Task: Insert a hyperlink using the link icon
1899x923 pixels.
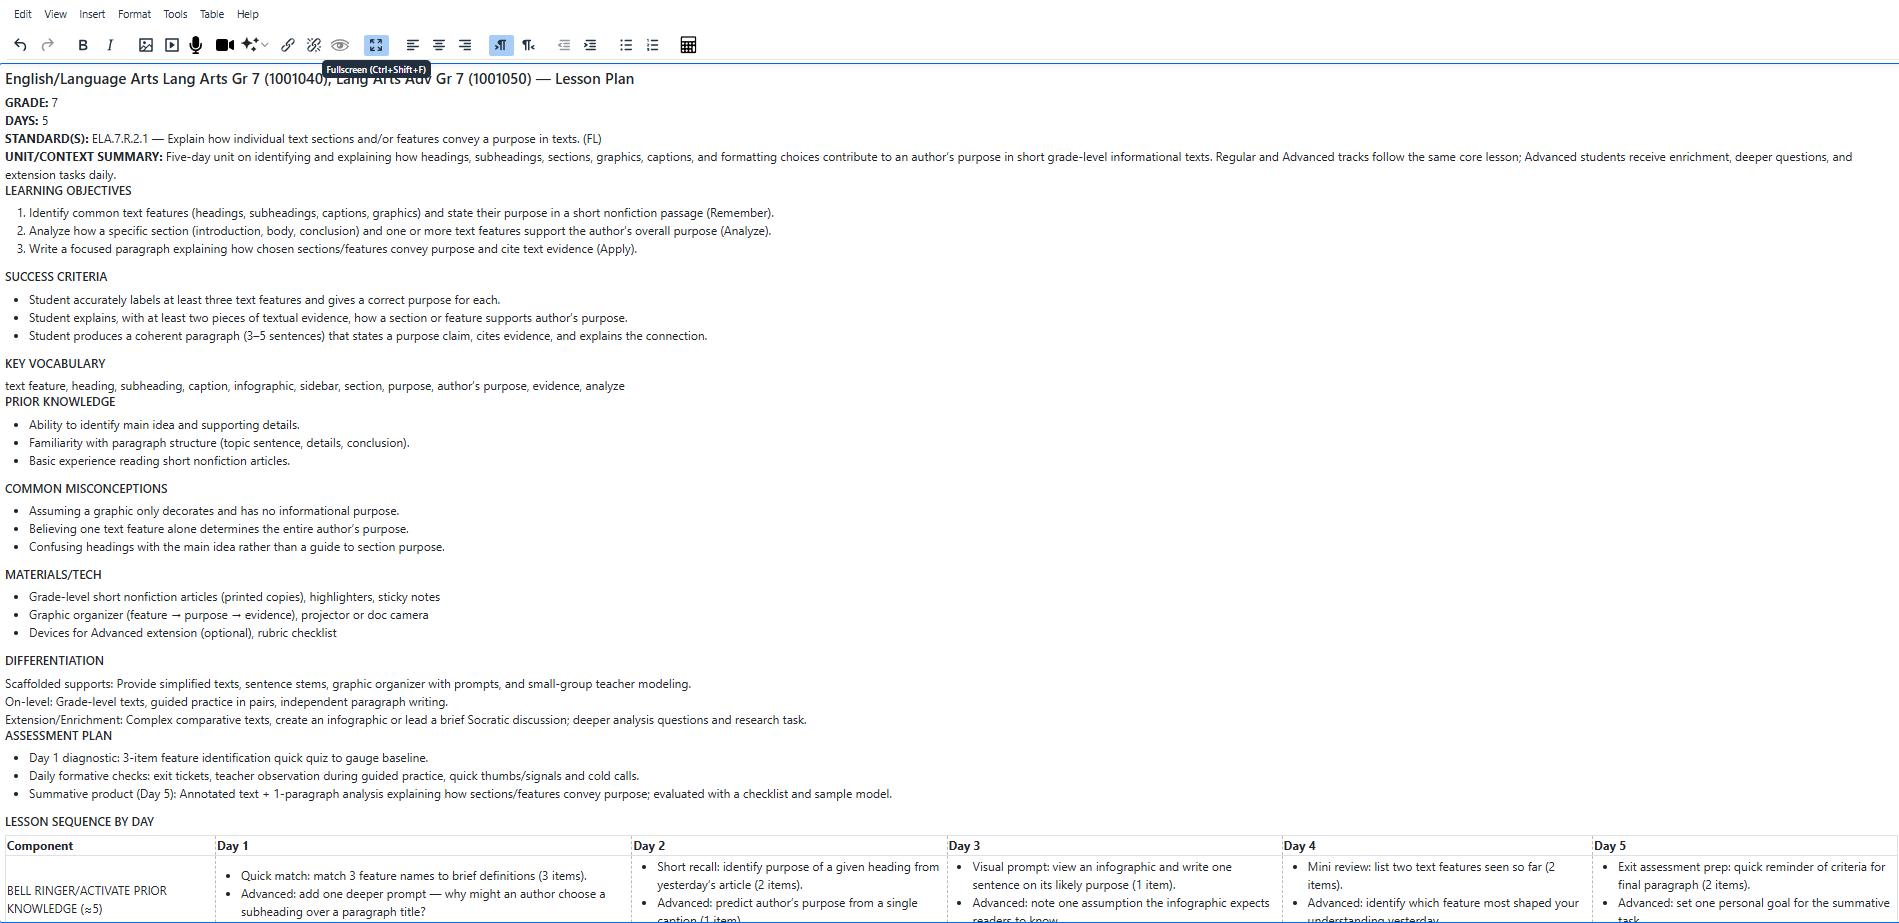Action: click(x=288, y=45)
